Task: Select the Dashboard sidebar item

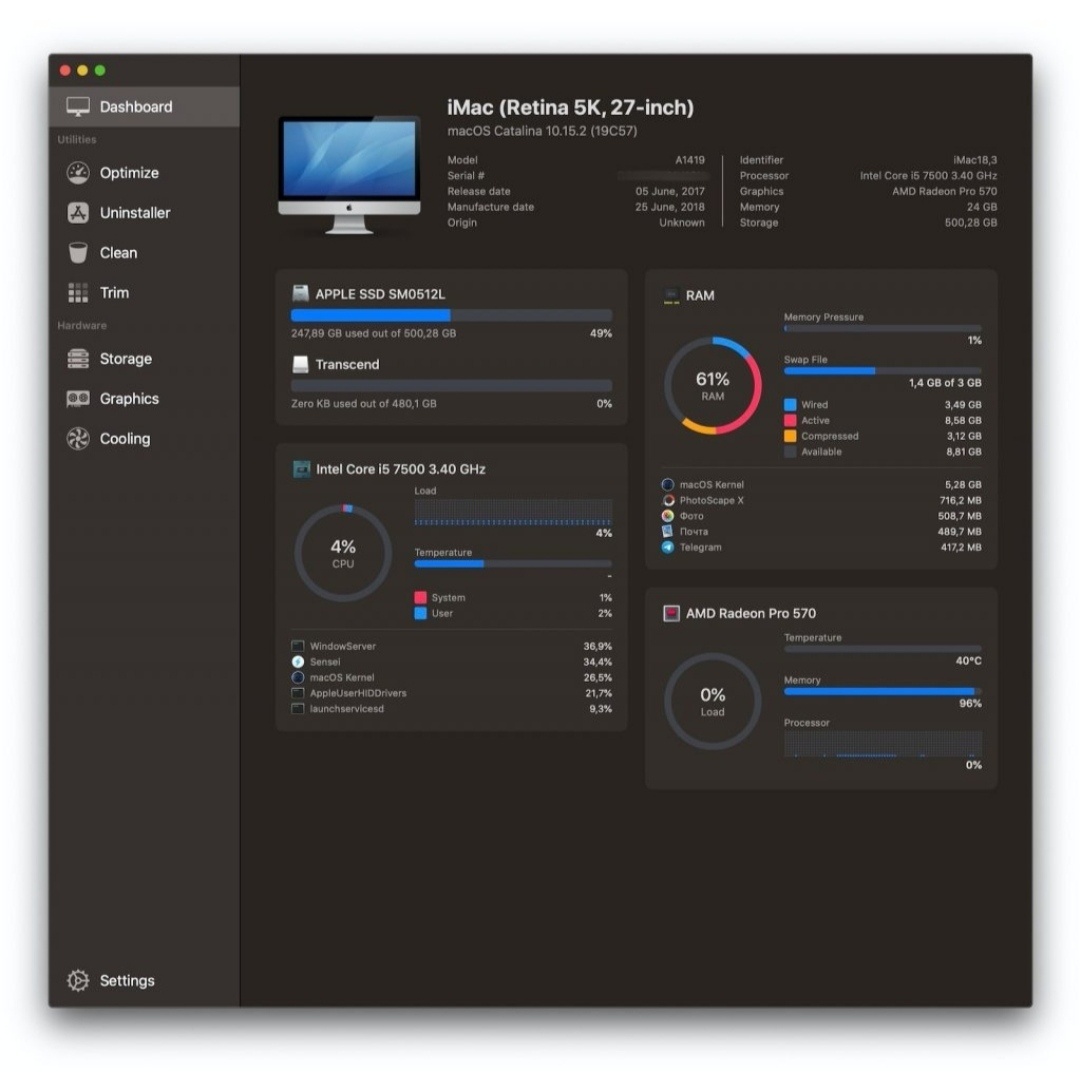Action: pyautogui.click(x=144, y=107)
